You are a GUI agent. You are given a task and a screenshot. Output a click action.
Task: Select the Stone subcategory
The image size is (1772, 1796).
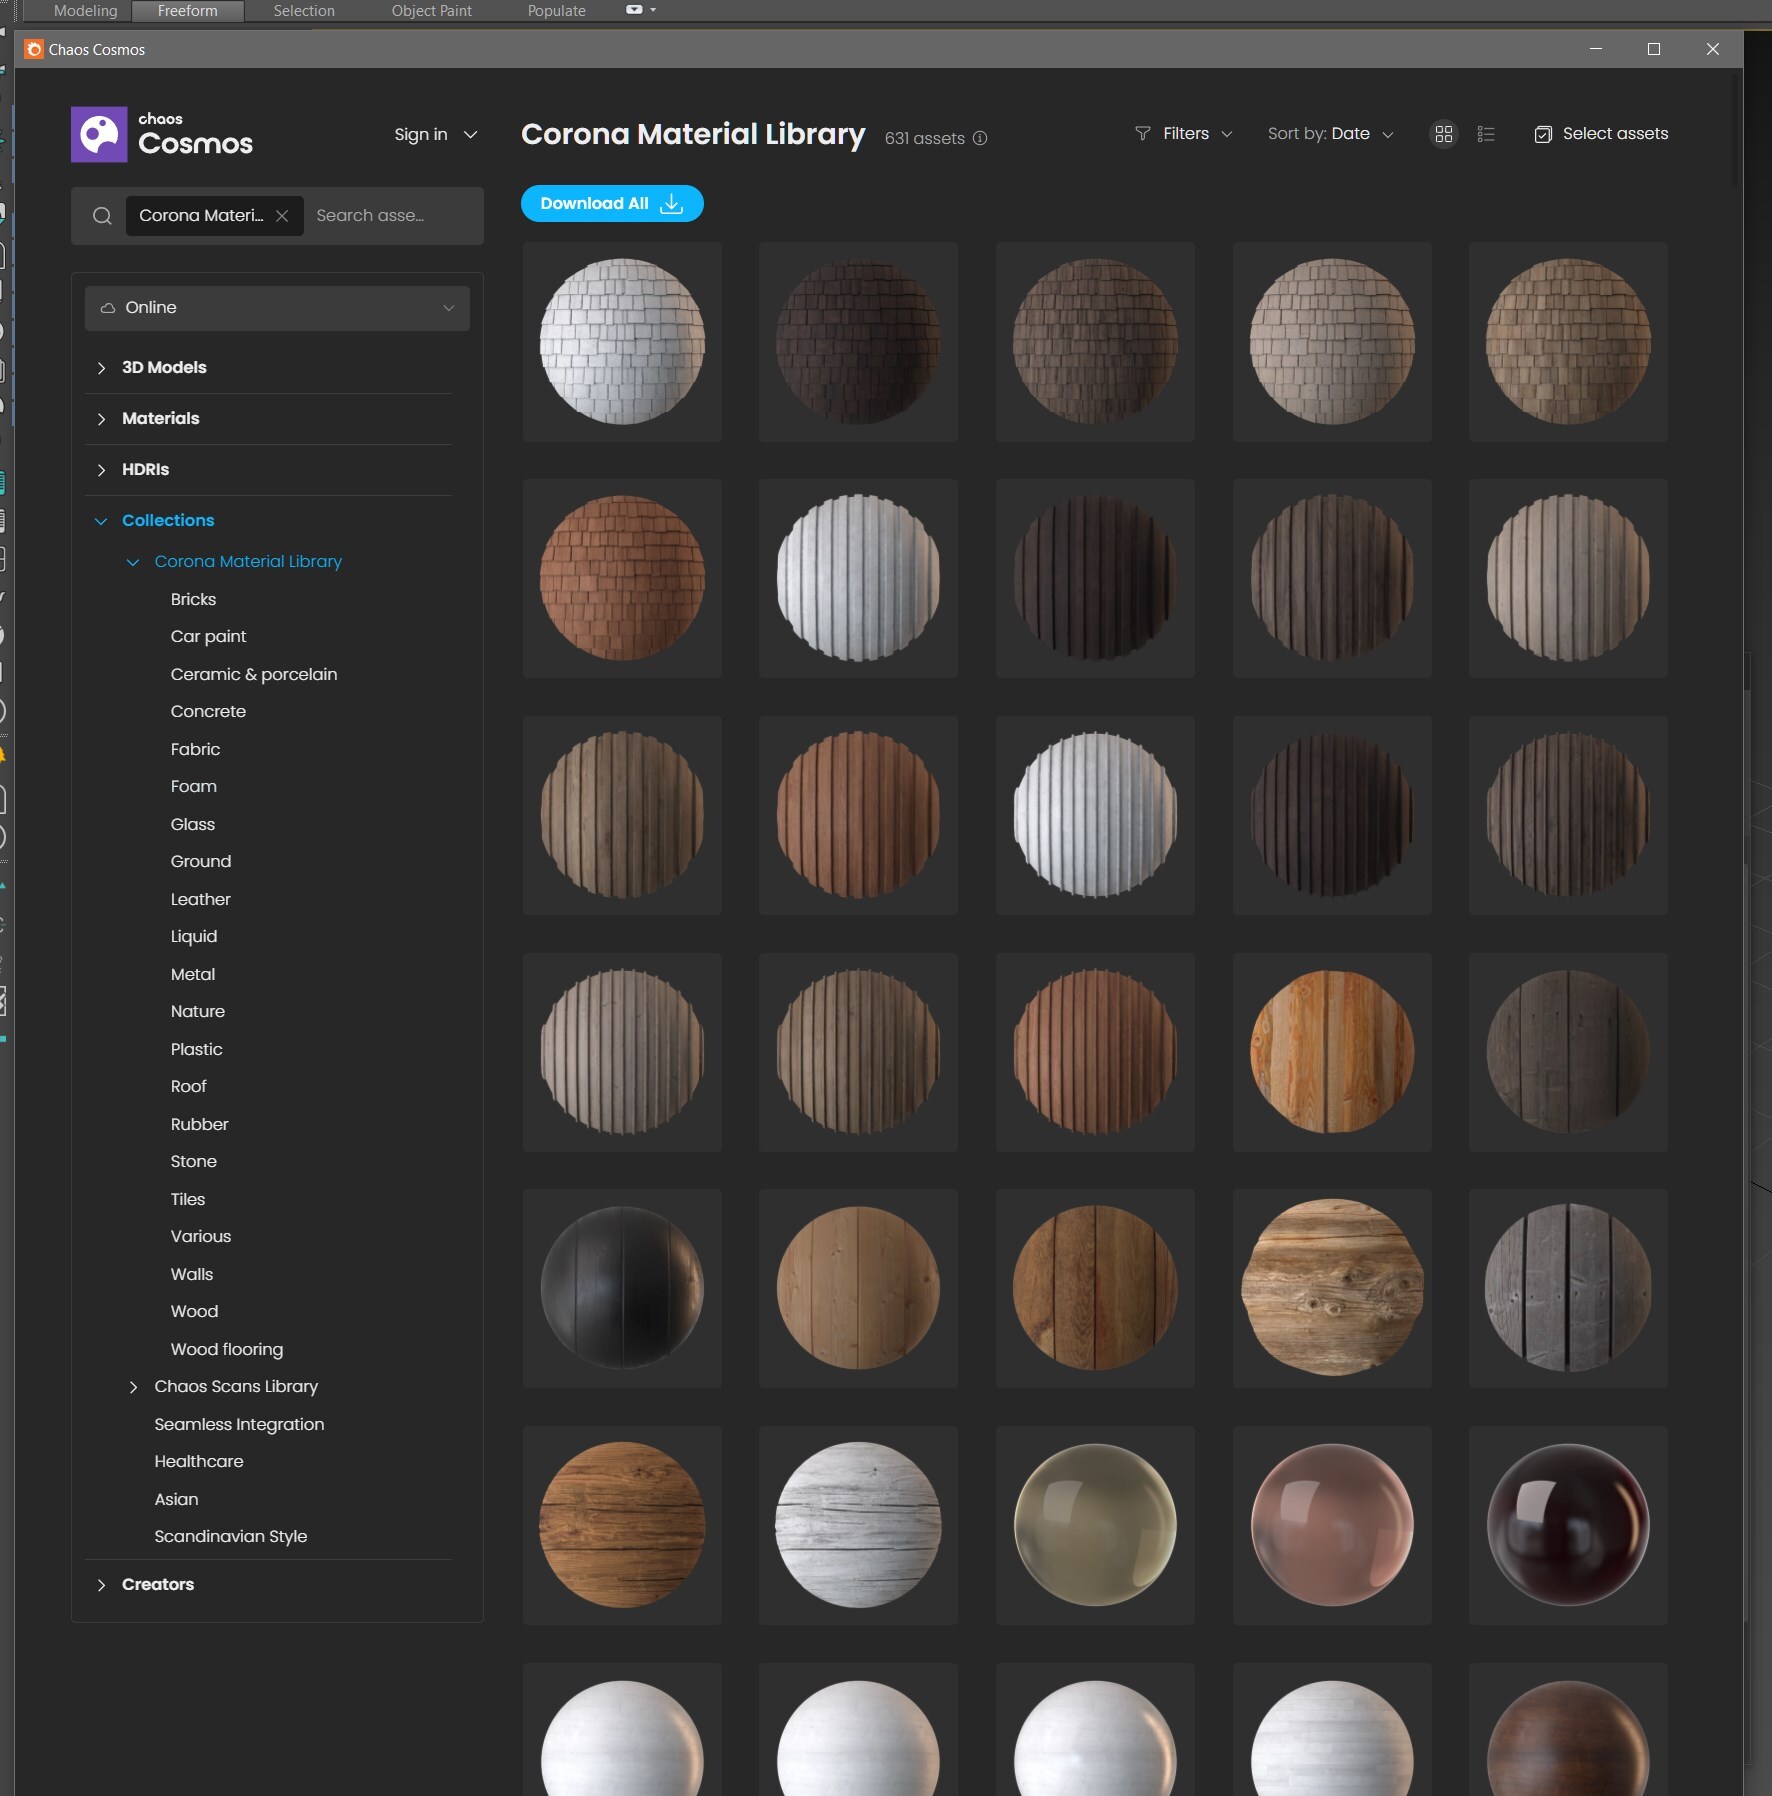(193, 1162)
